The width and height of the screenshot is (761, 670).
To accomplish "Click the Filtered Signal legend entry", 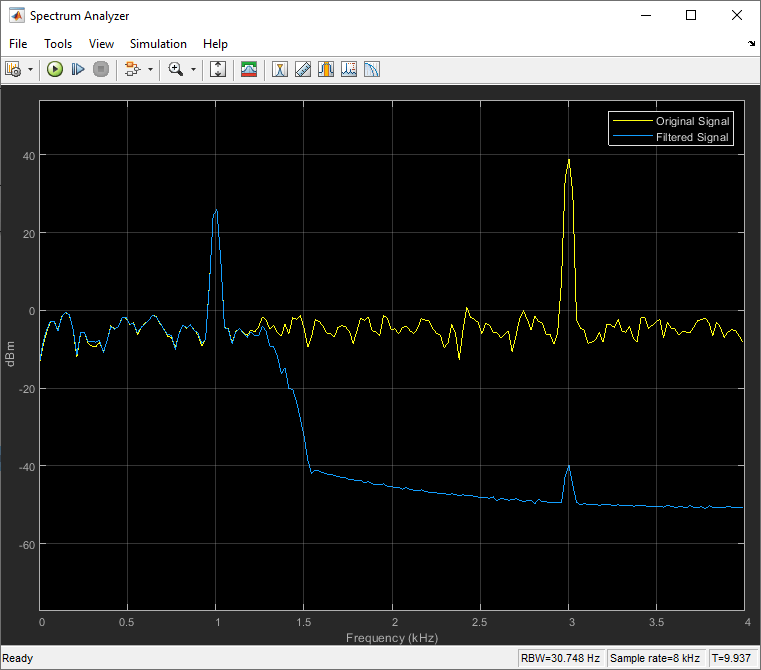I will tap(692, 137).
